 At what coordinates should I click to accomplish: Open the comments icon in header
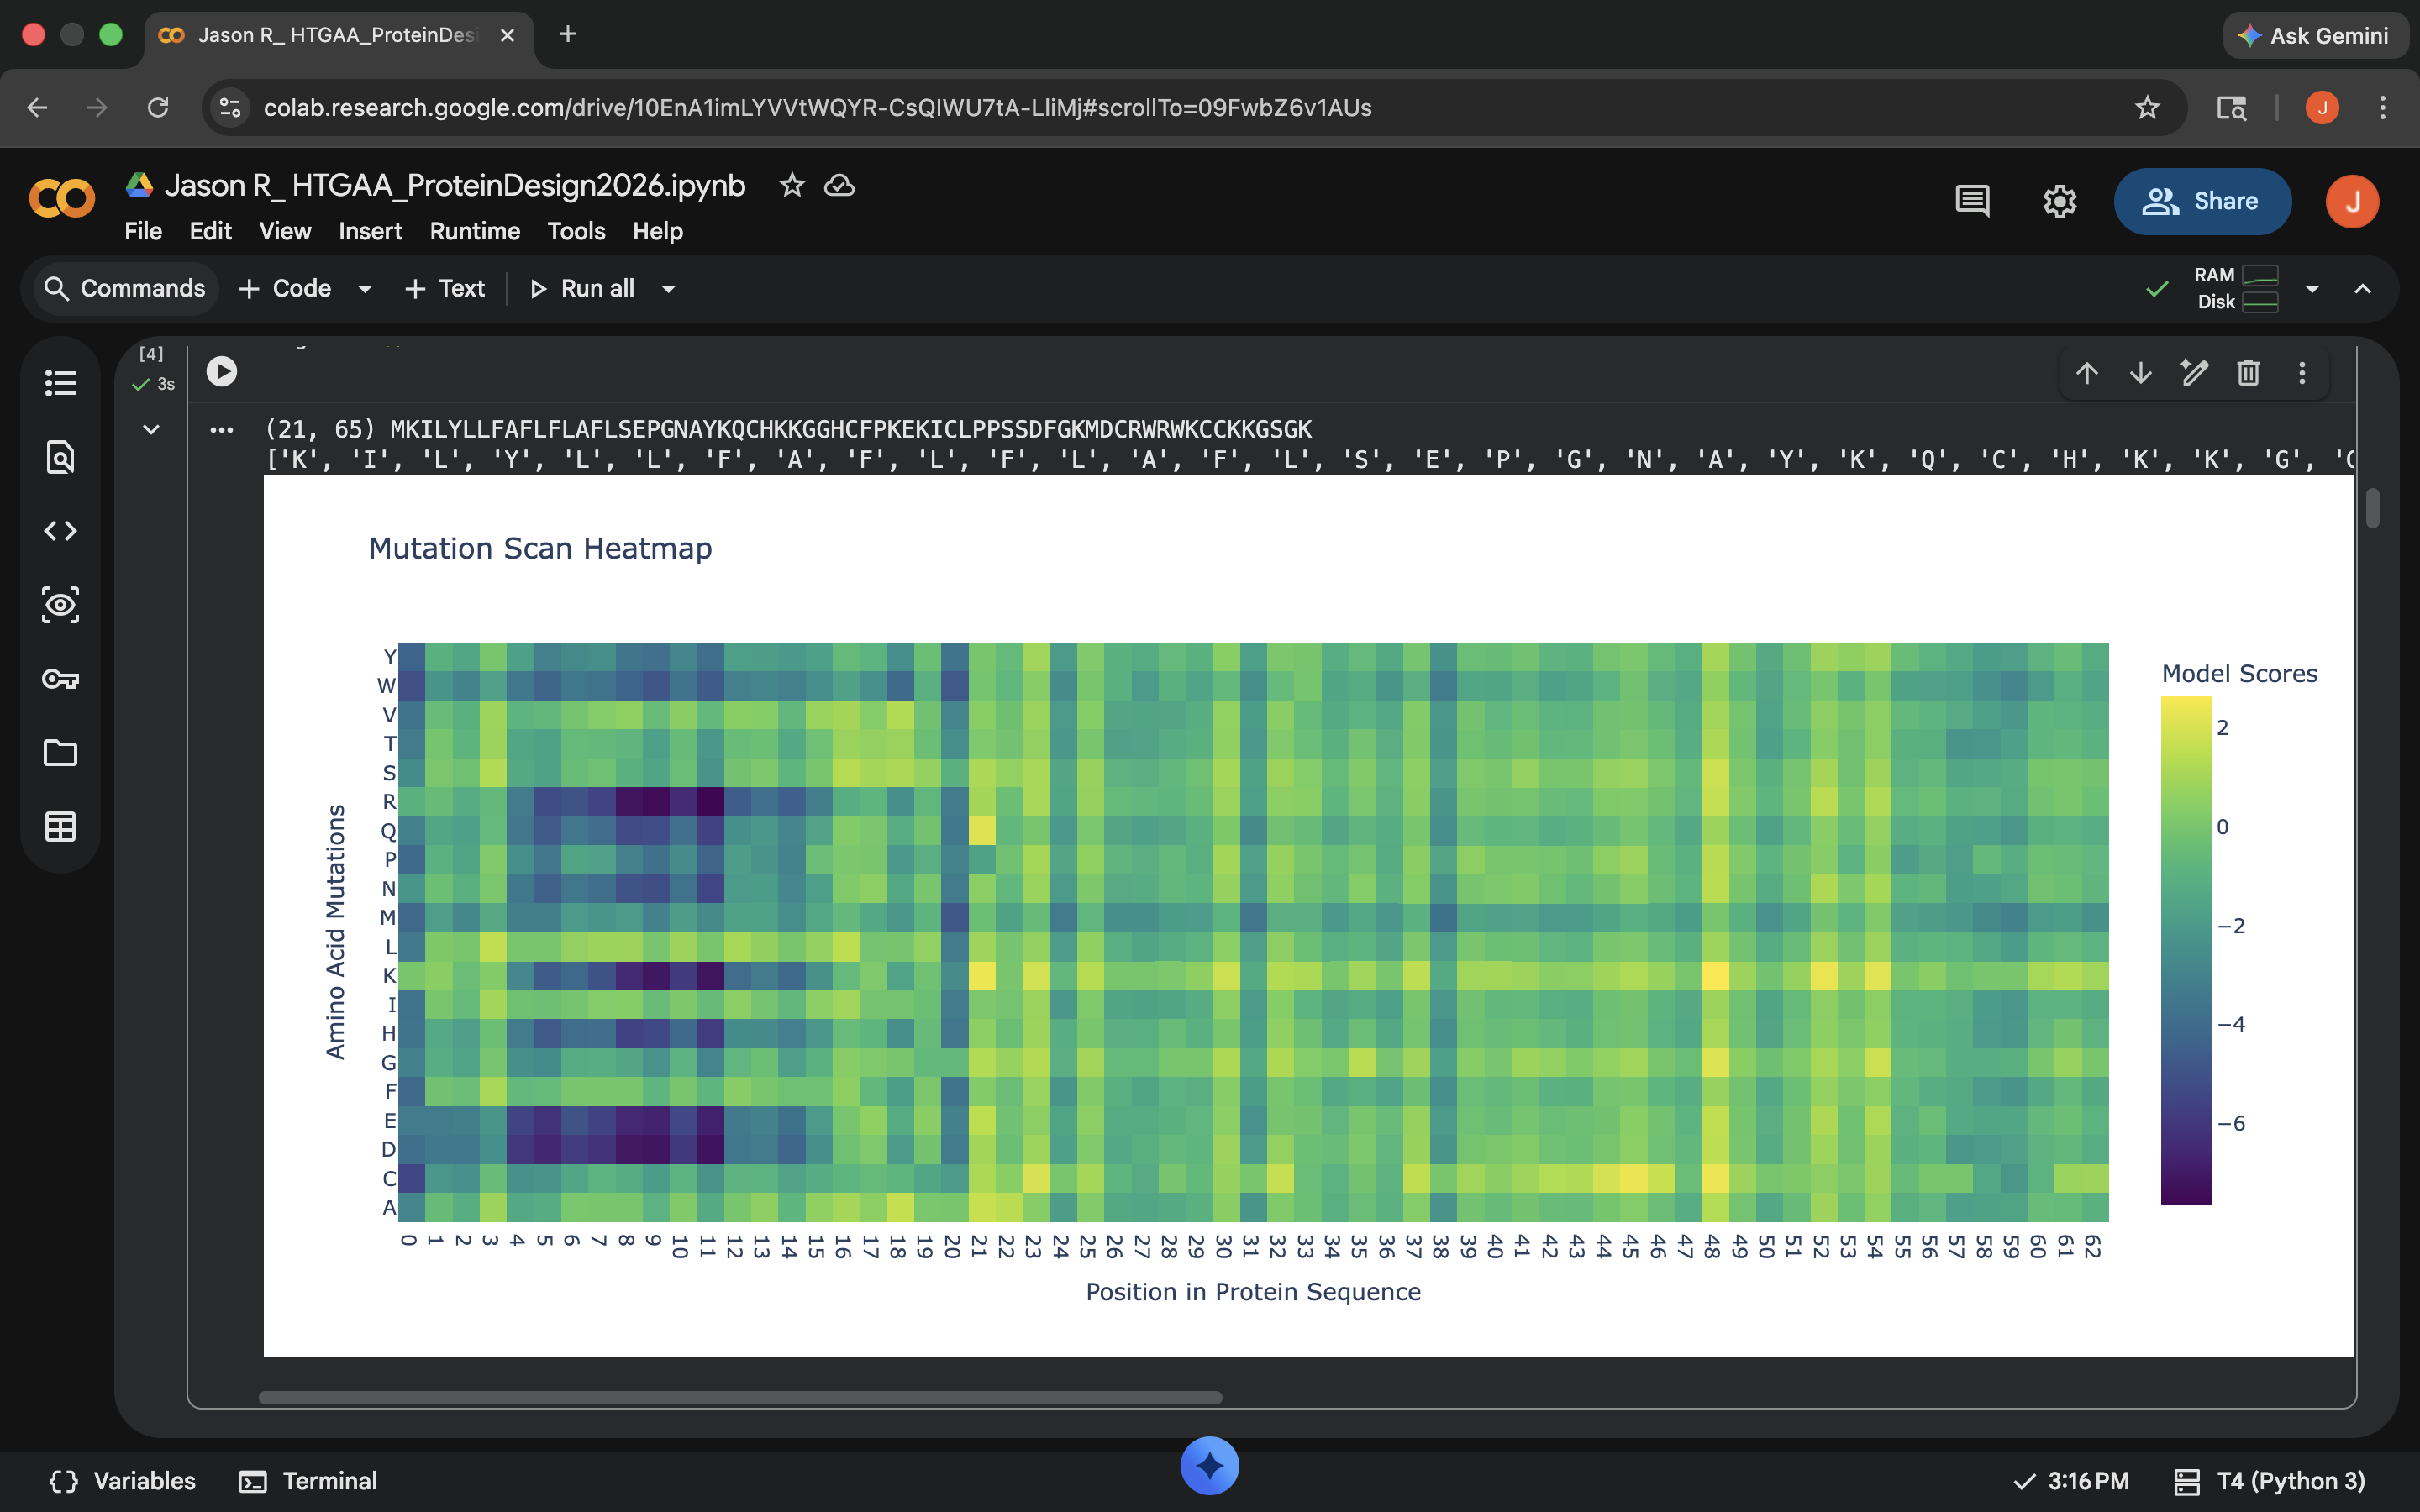(x=1972, y=201)
